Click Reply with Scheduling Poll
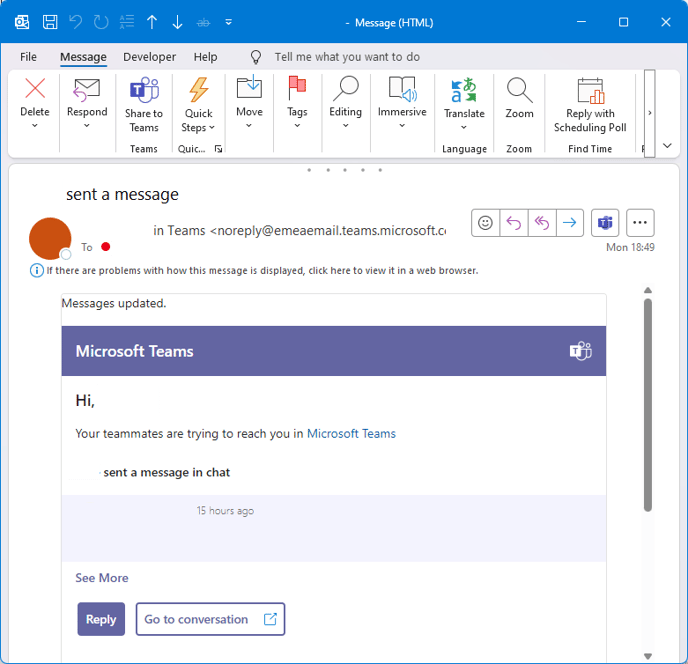 pyautogui.click(x=590, y=105)
